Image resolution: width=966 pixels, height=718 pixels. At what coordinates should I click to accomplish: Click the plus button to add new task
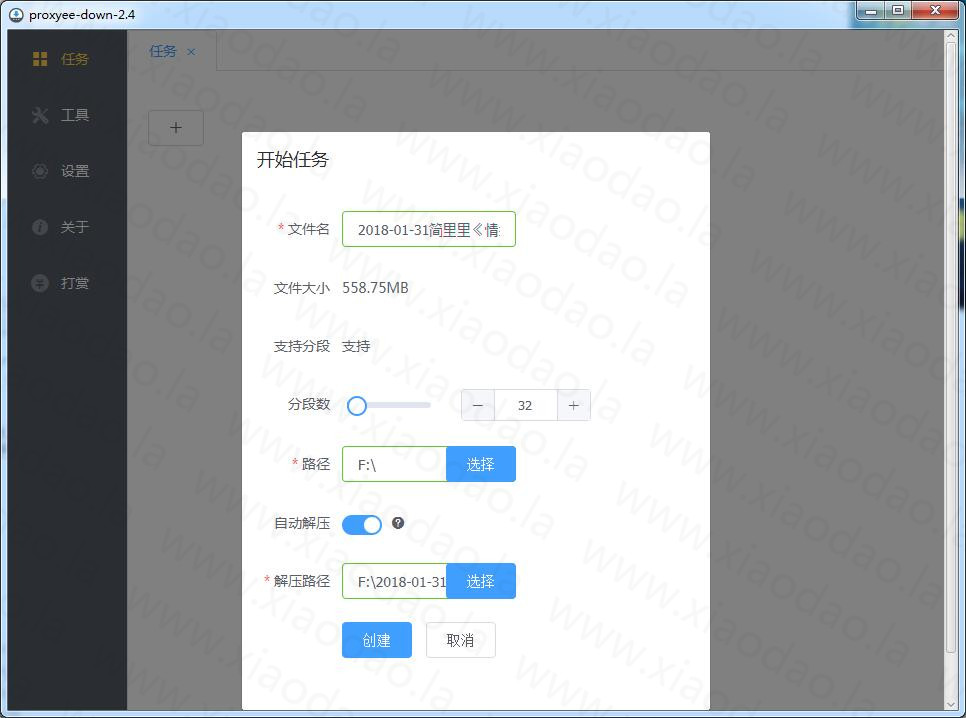[x=176, y=128]
